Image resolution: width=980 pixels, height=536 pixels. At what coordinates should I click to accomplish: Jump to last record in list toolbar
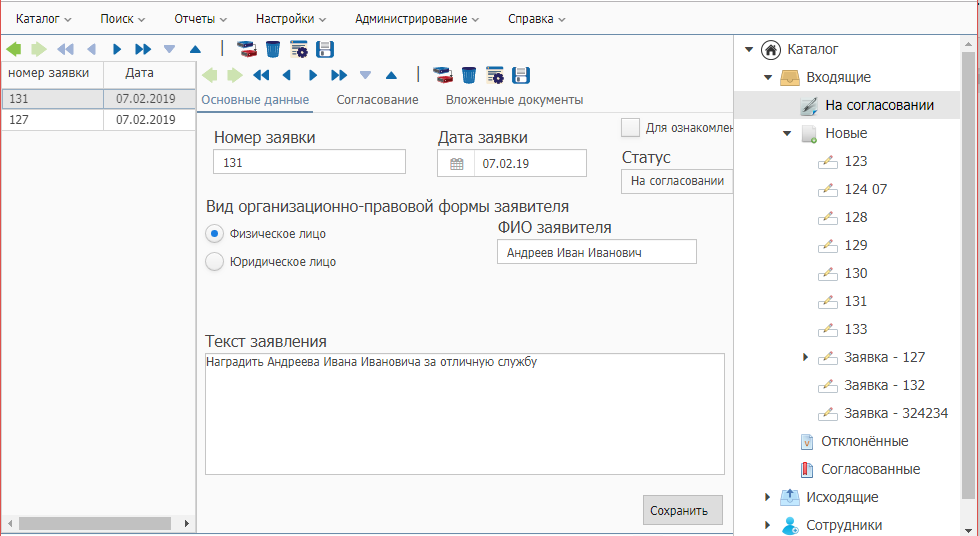143,49
